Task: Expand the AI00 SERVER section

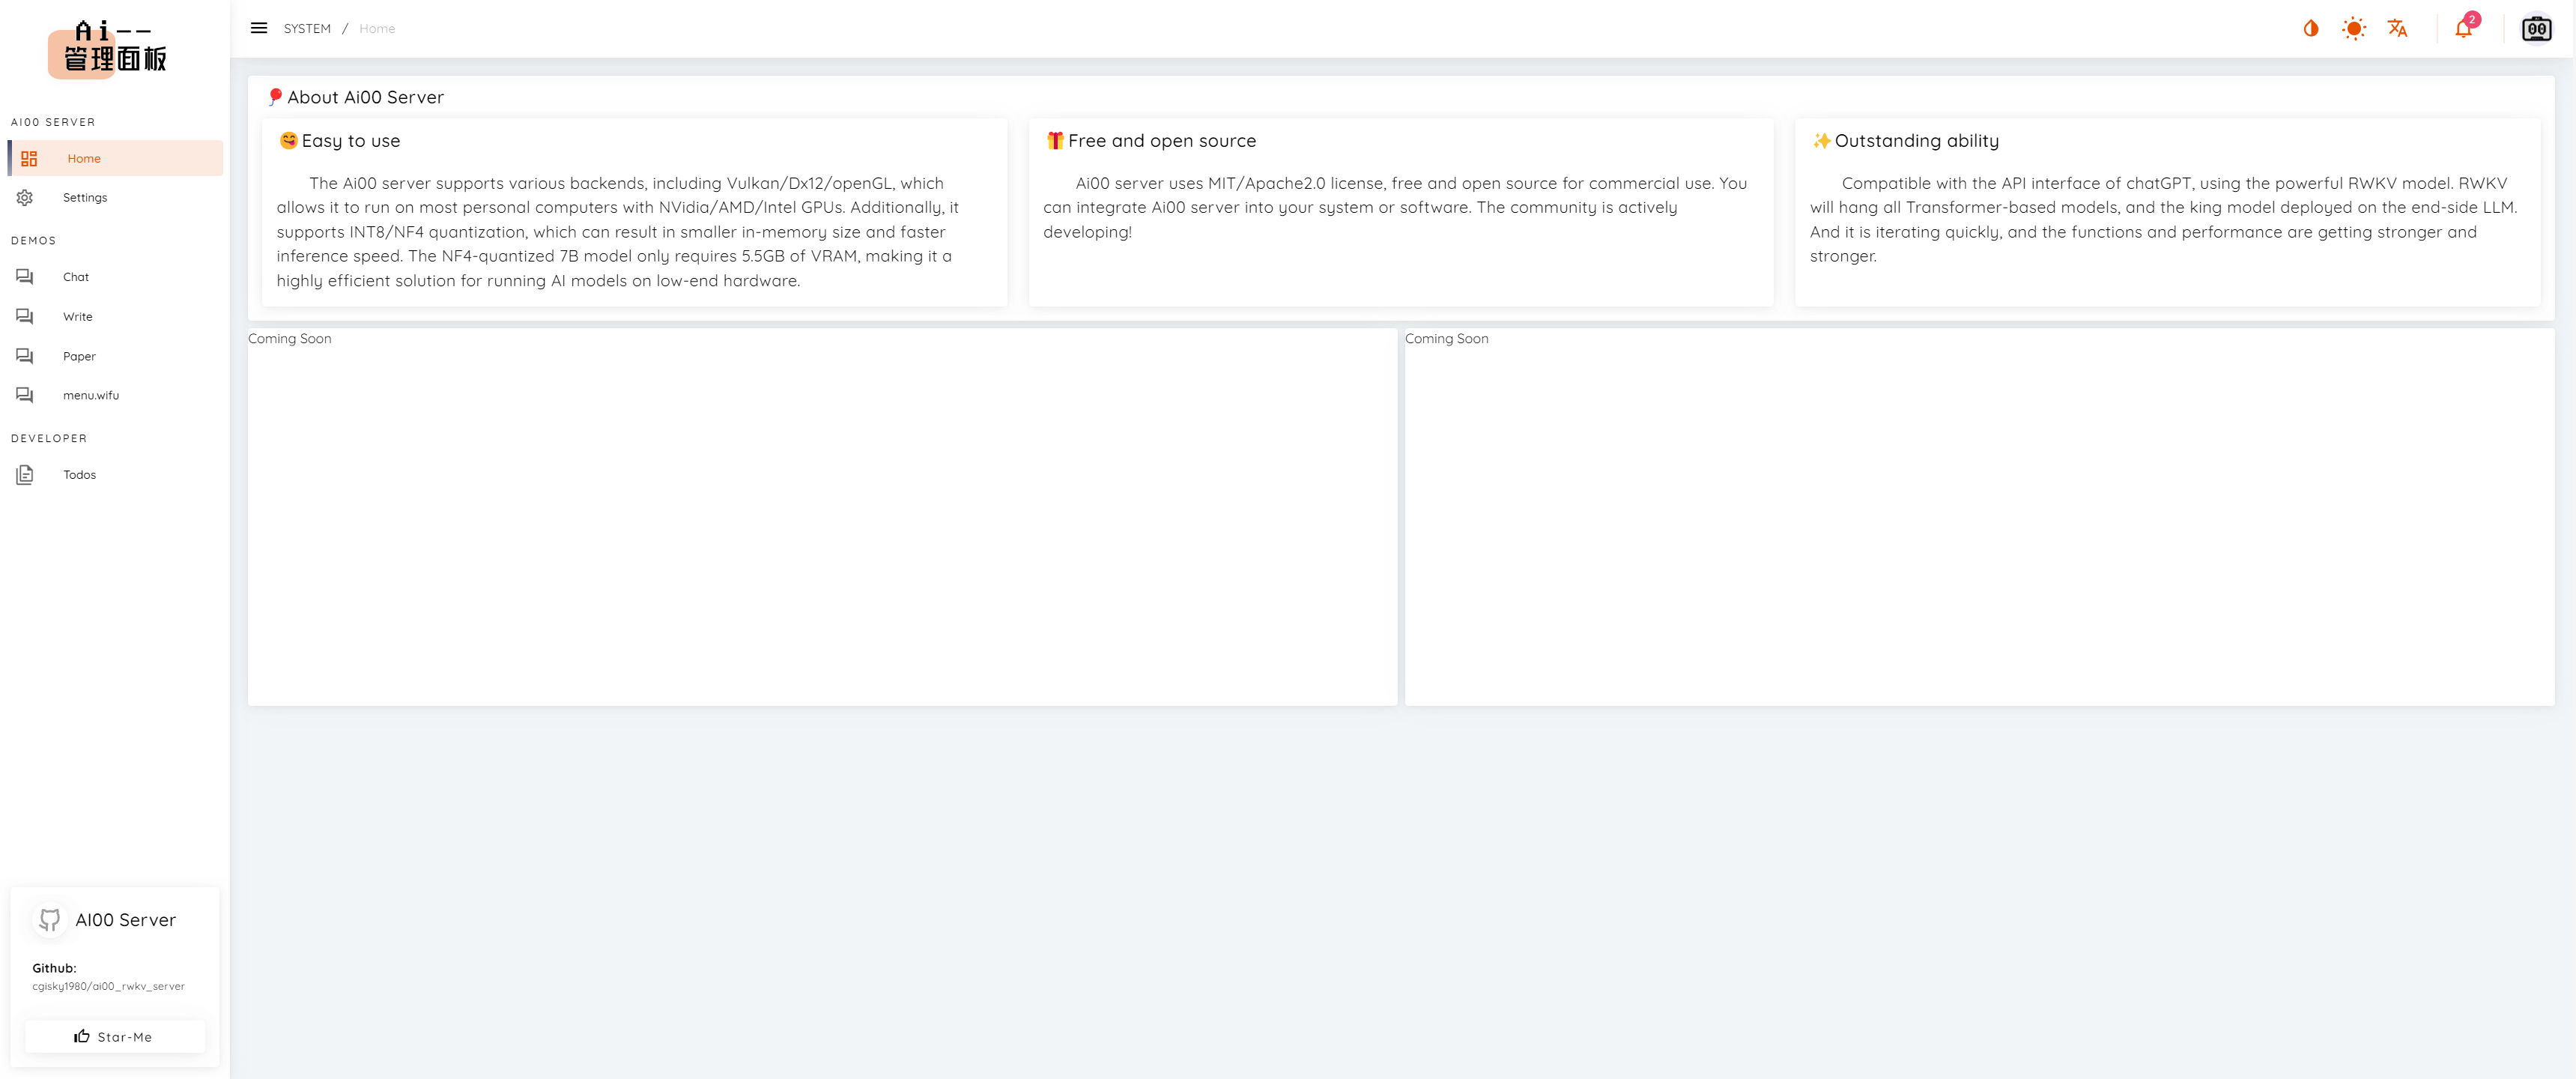Action: coord(52,121)
